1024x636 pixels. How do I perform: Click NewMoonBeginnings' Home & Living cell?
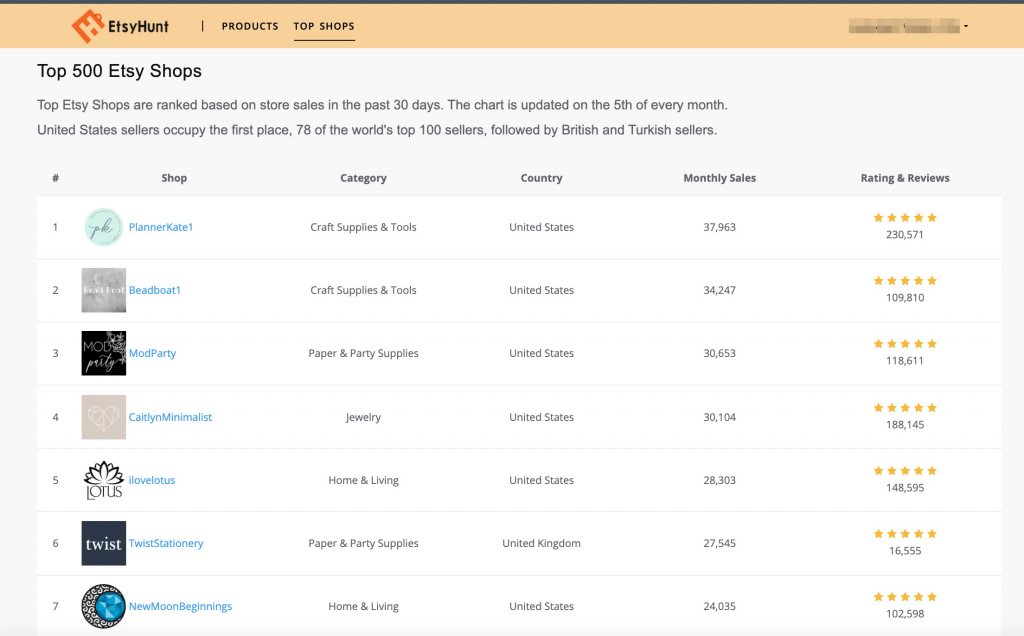point(363,606)
